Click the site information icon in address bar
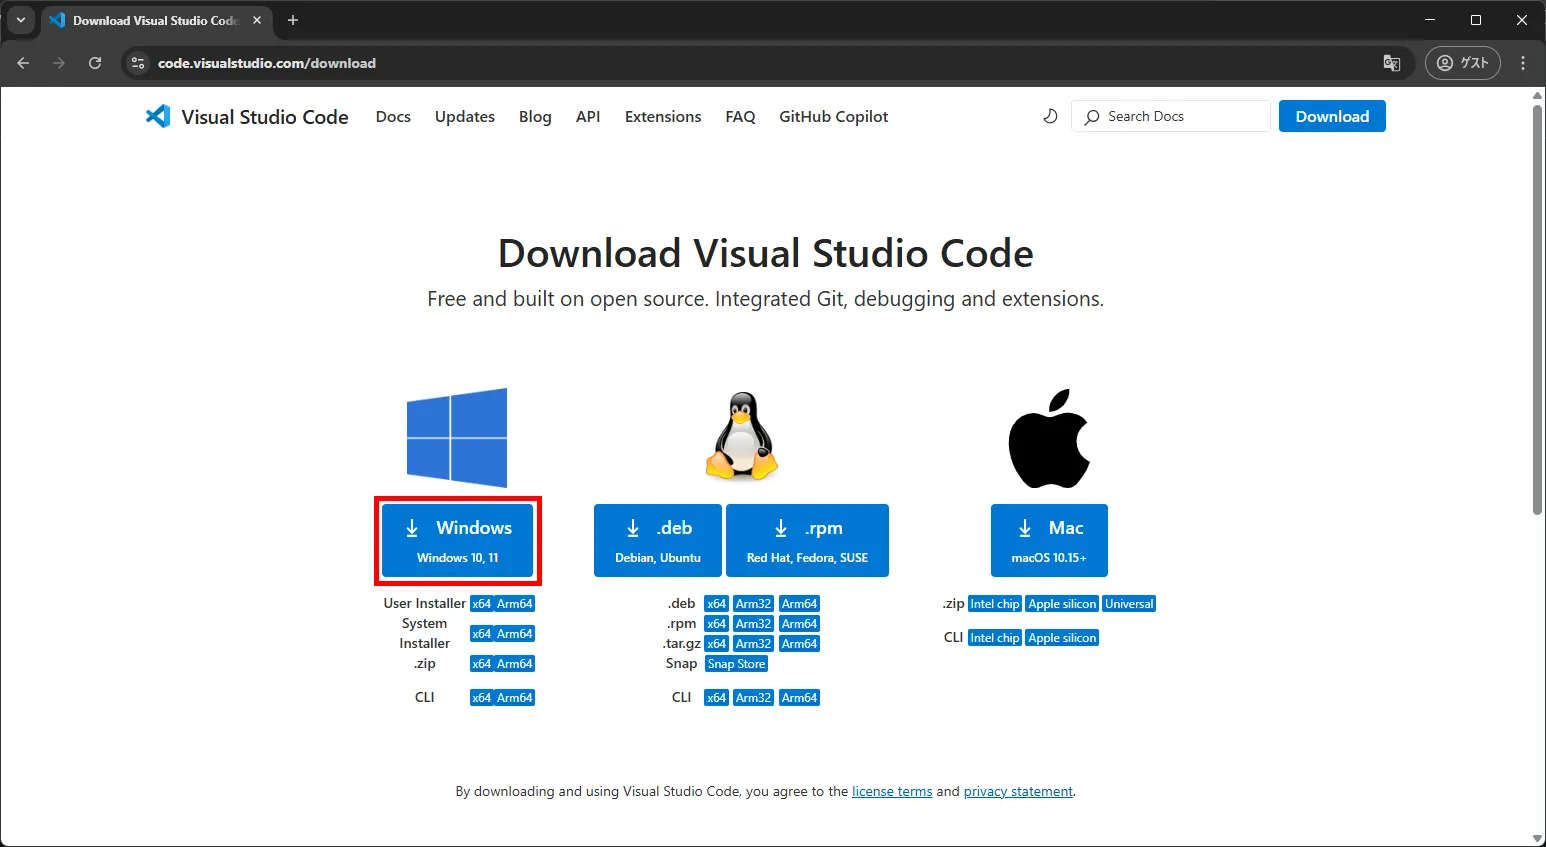 138,63
